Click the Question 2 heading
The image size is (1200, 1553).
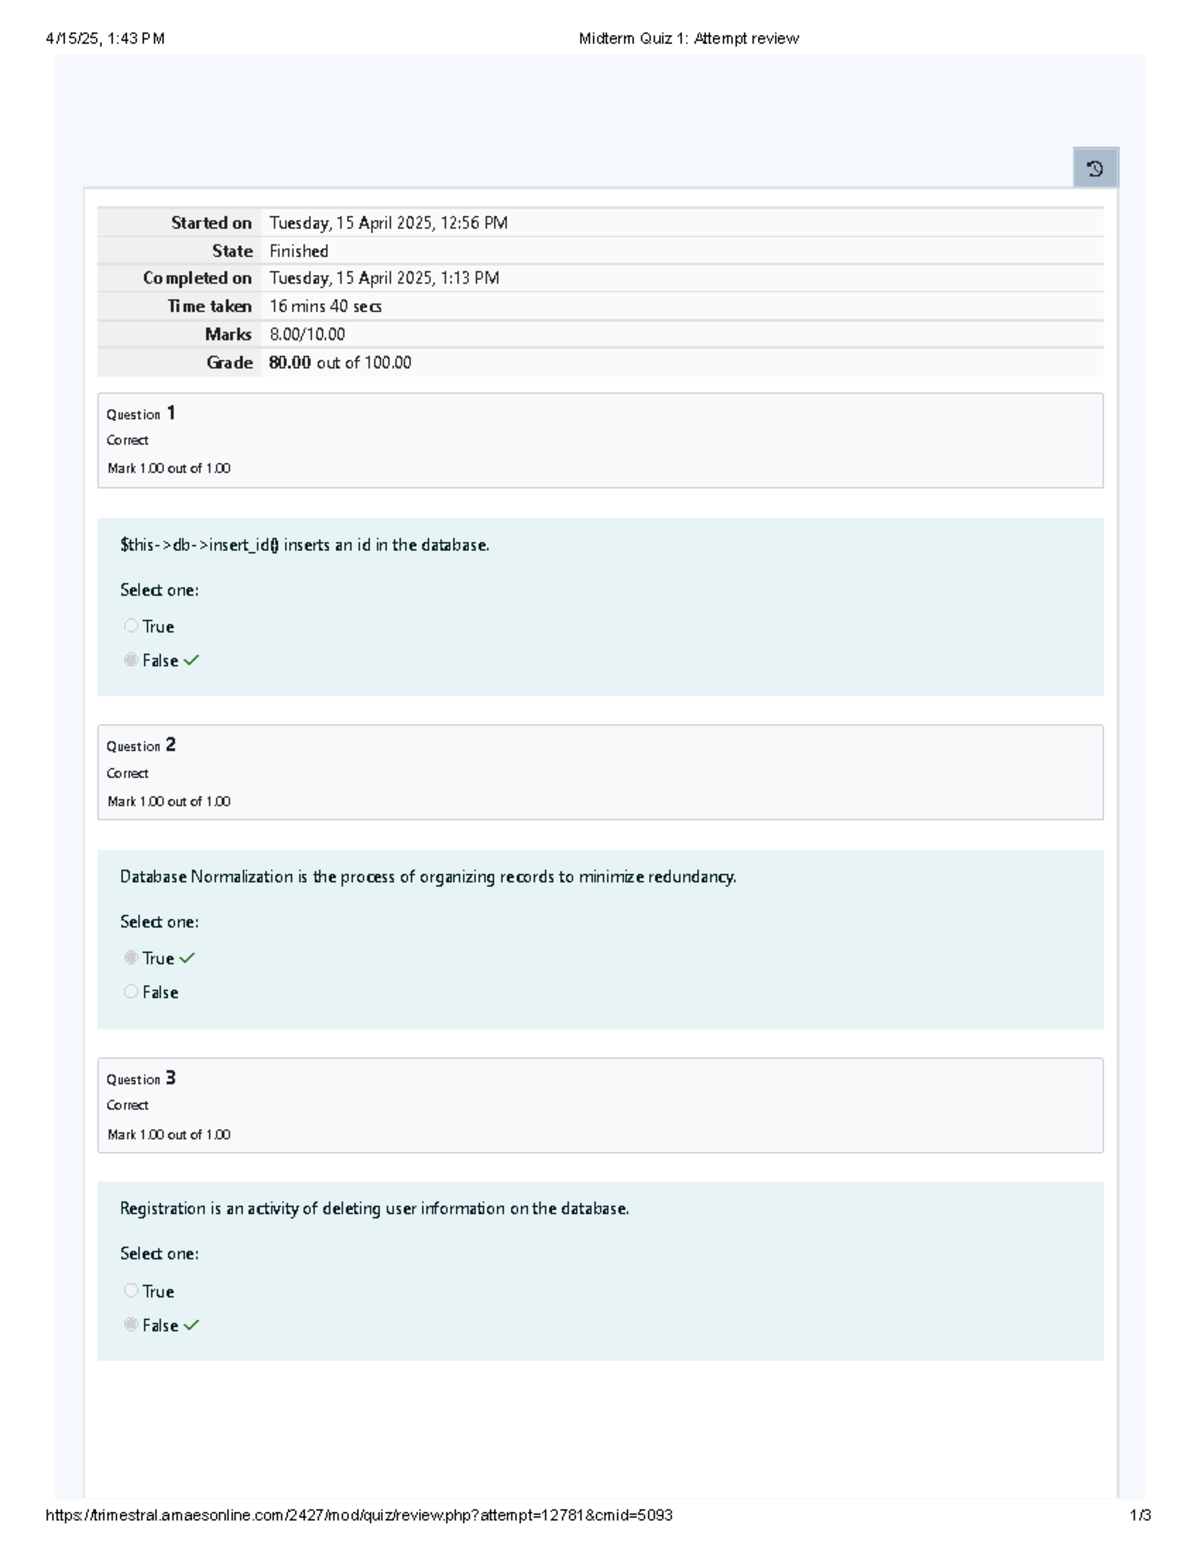(141, 745)
